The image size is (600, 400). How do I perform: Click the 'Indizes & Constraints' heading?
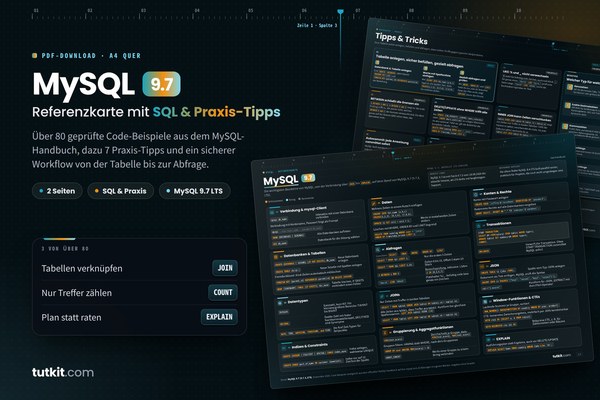coord(310,346)
